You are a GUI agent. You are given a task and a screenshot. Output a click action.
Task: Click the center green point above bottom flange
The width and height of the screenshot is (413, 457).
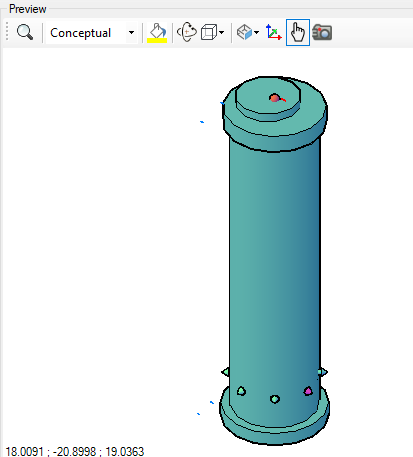[x=275, y=399]
